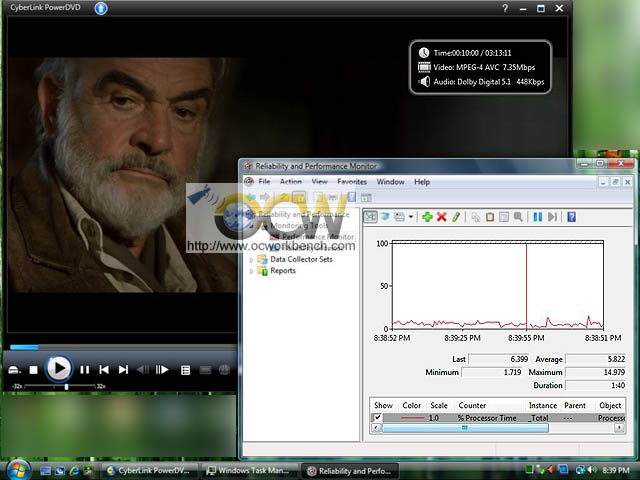Open the Favorites menu

pyautogui.click(x=352, y=182)
